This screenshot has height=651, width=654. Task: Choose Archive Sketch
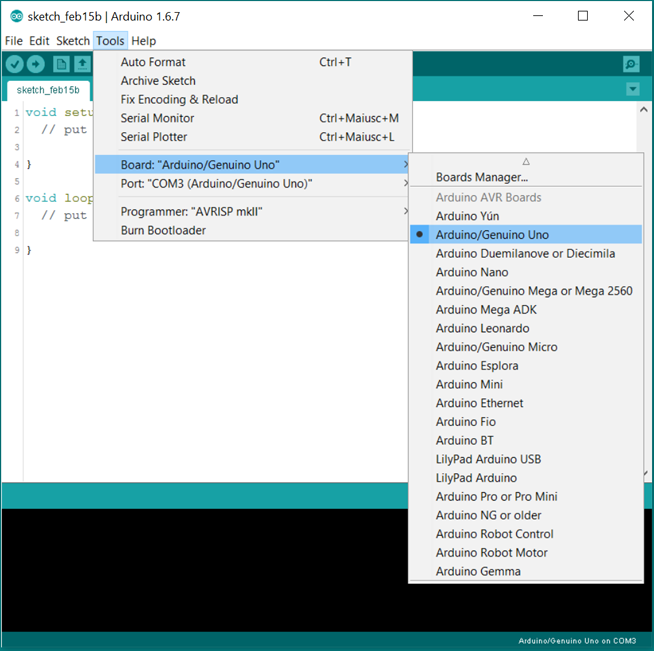pos(253,81)
